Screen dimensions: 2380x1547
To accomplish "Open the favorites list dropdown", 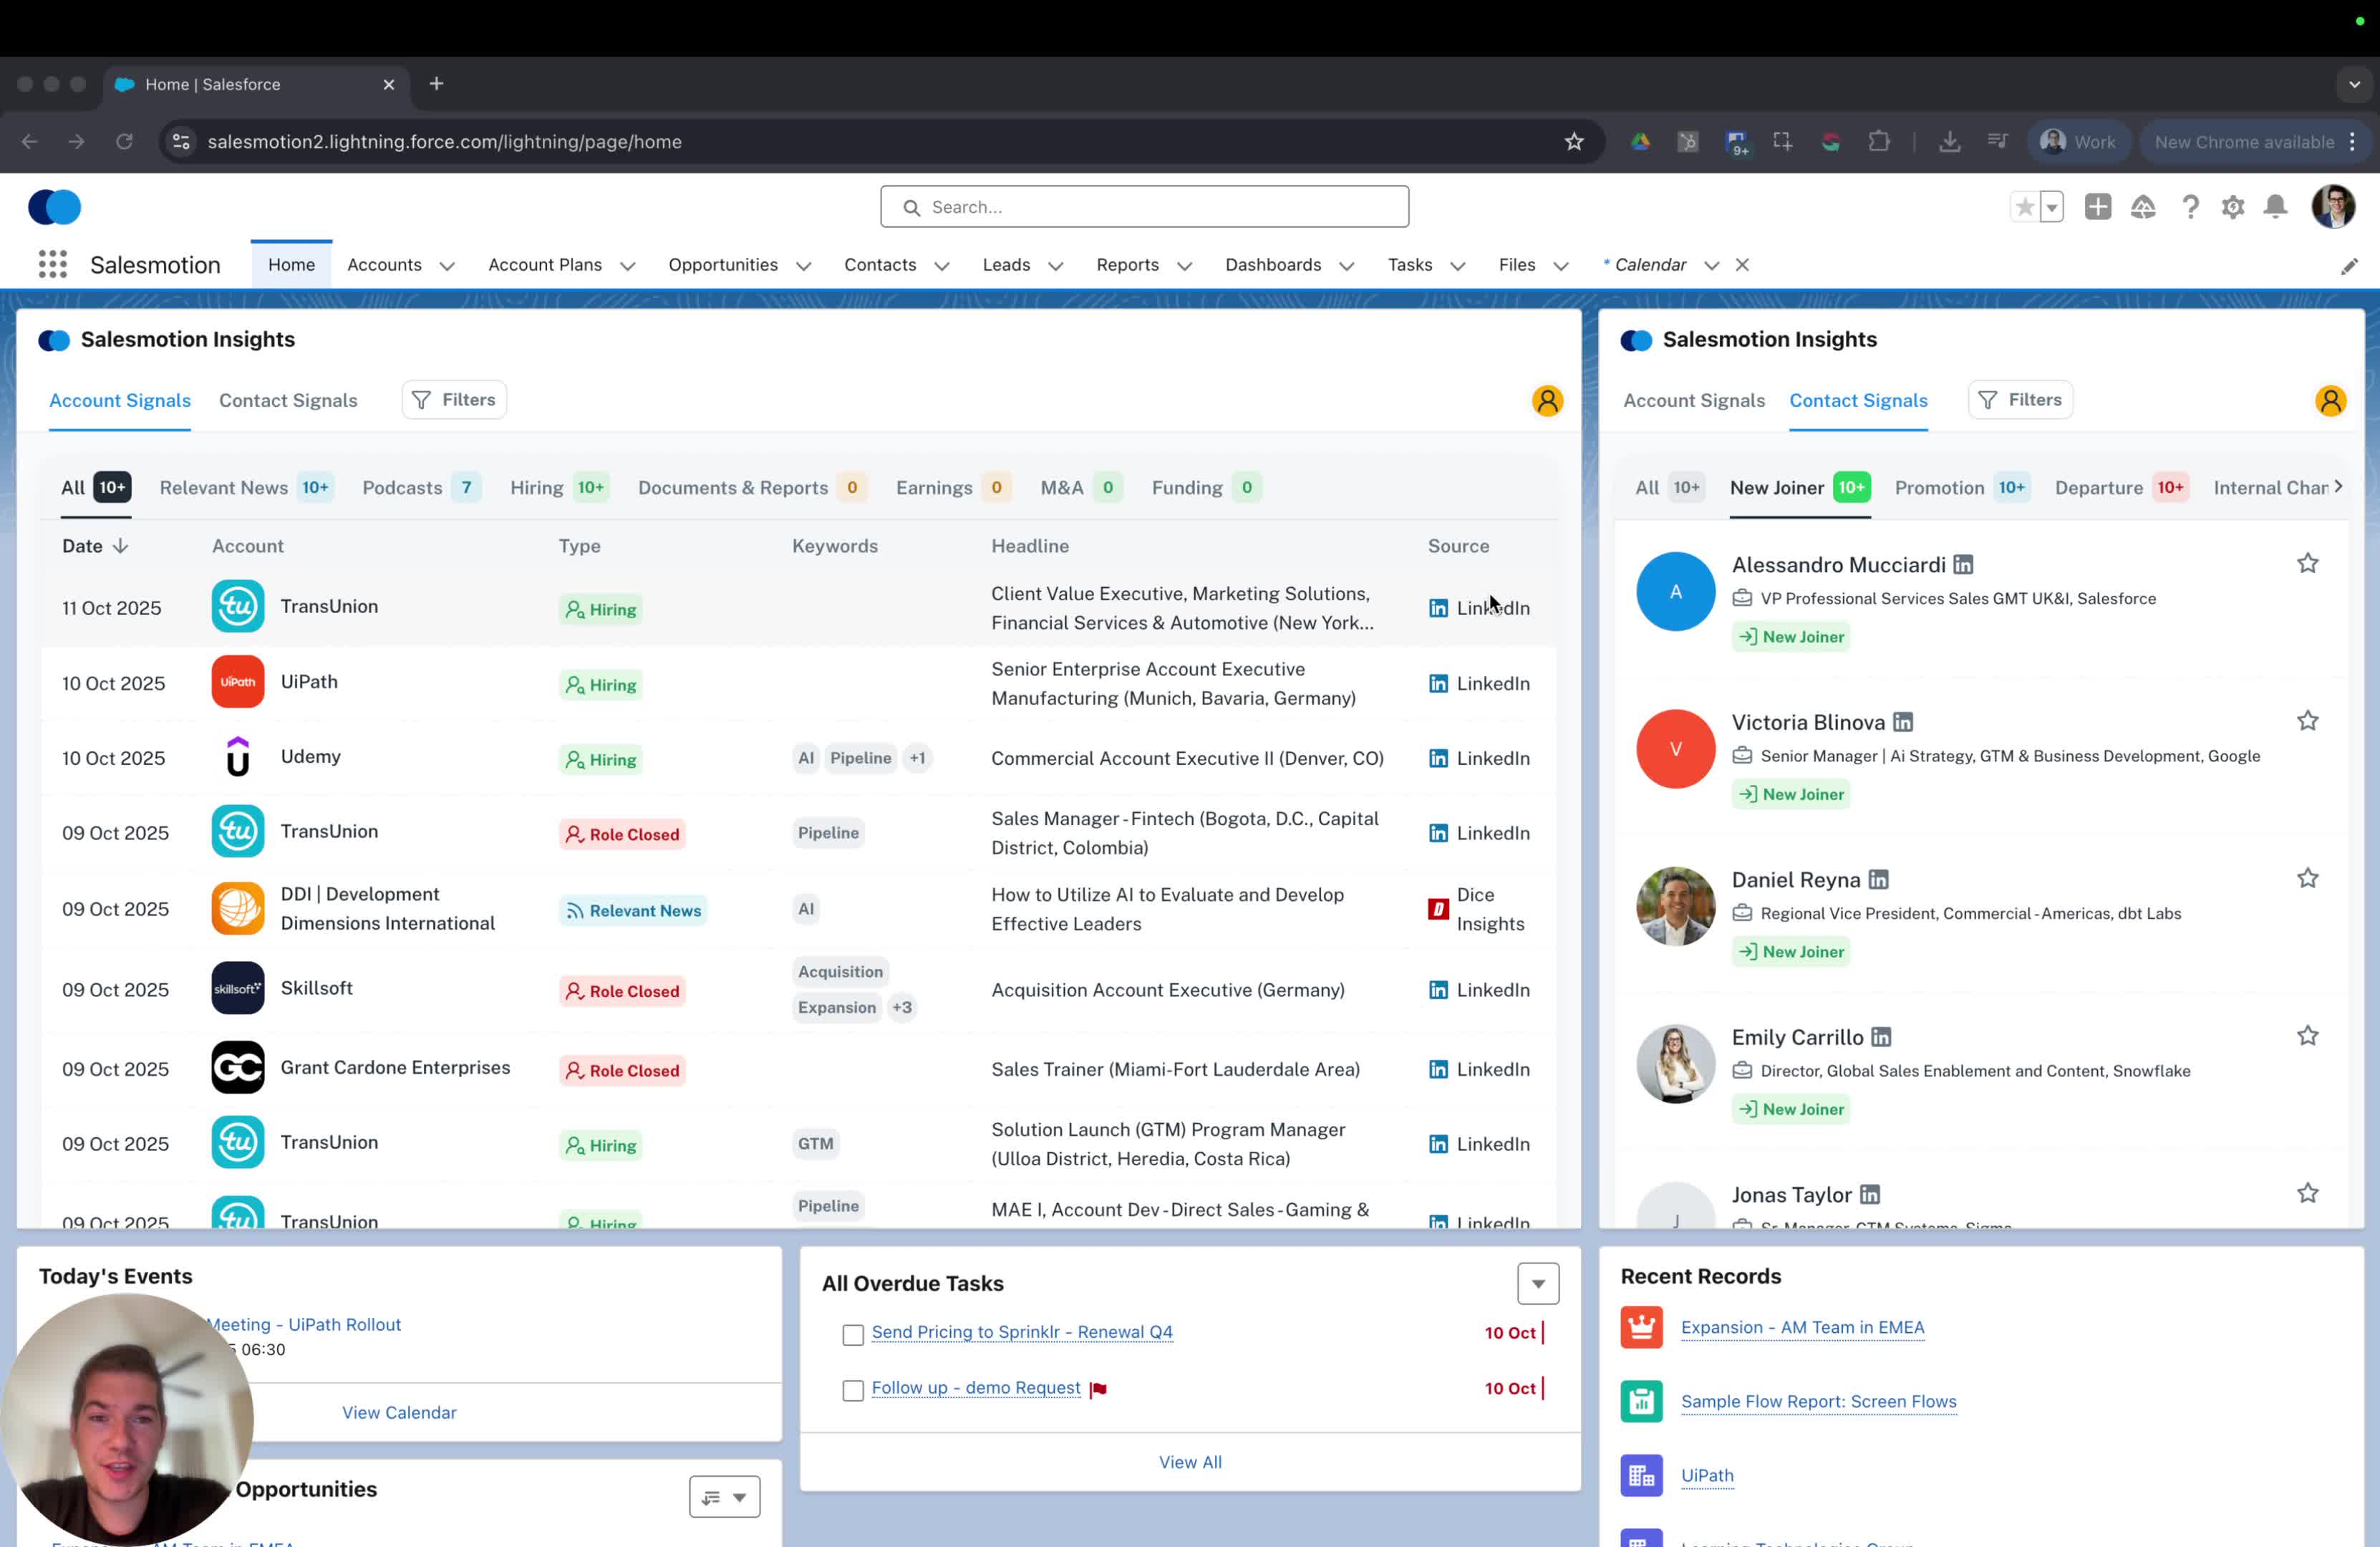I will pos(2052,207).
